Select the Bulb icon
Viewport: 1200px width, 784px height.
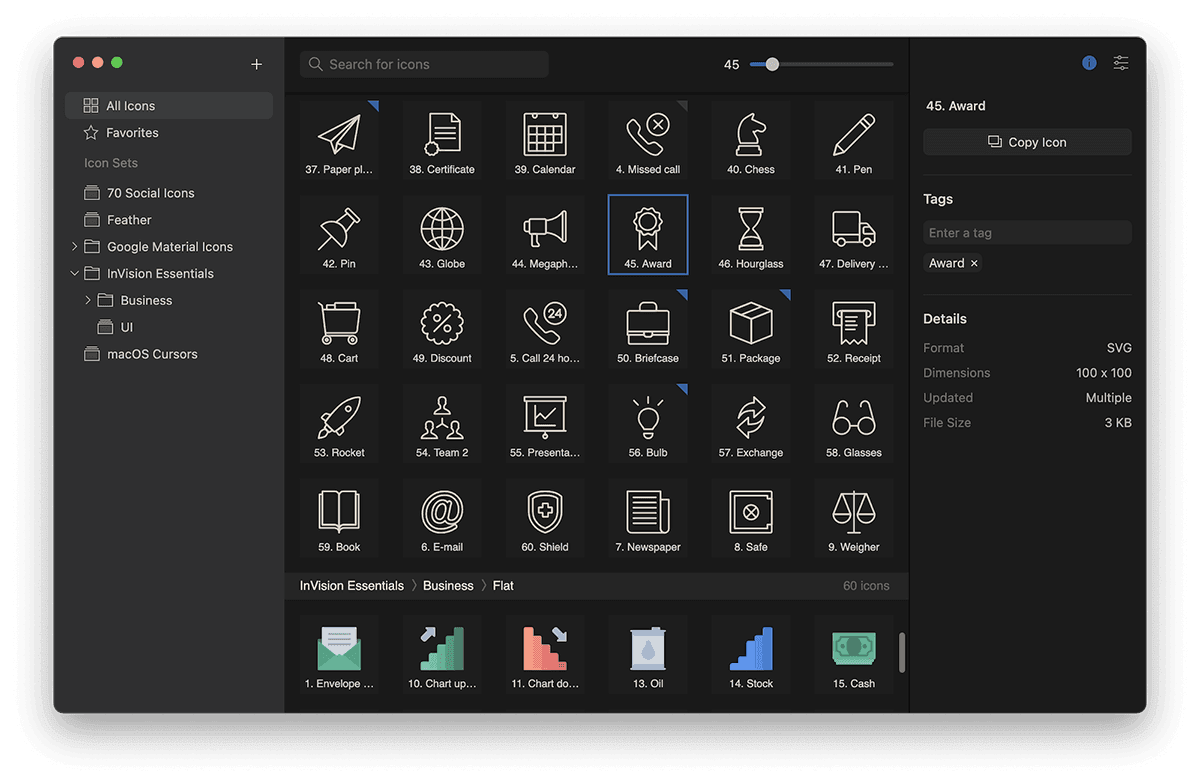point(648,424)
